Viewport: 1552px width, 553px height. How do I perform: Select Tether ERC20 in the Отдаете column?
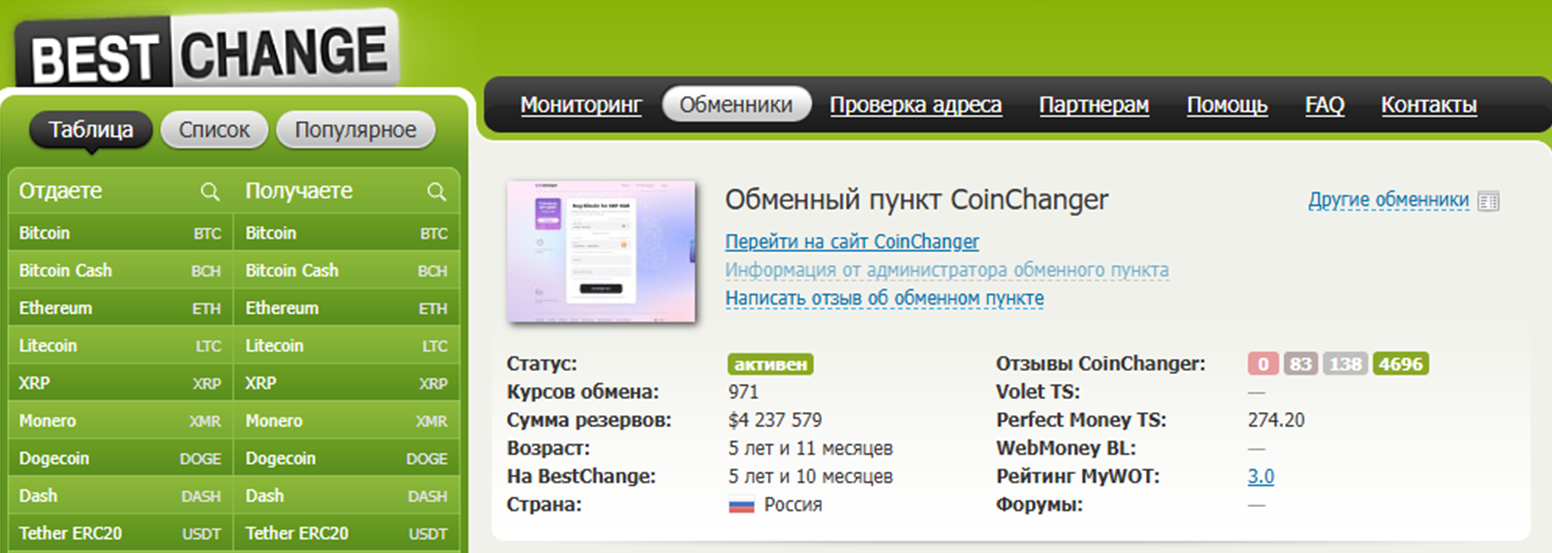tap(120, 533)
